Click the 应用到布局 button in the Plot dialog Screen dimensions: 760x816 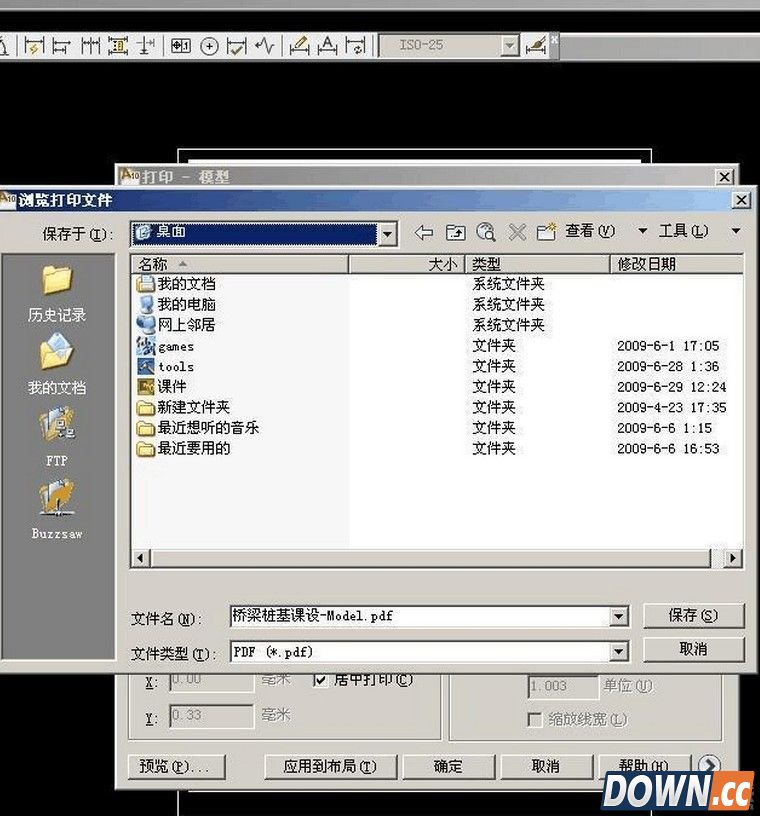point(330,767)
